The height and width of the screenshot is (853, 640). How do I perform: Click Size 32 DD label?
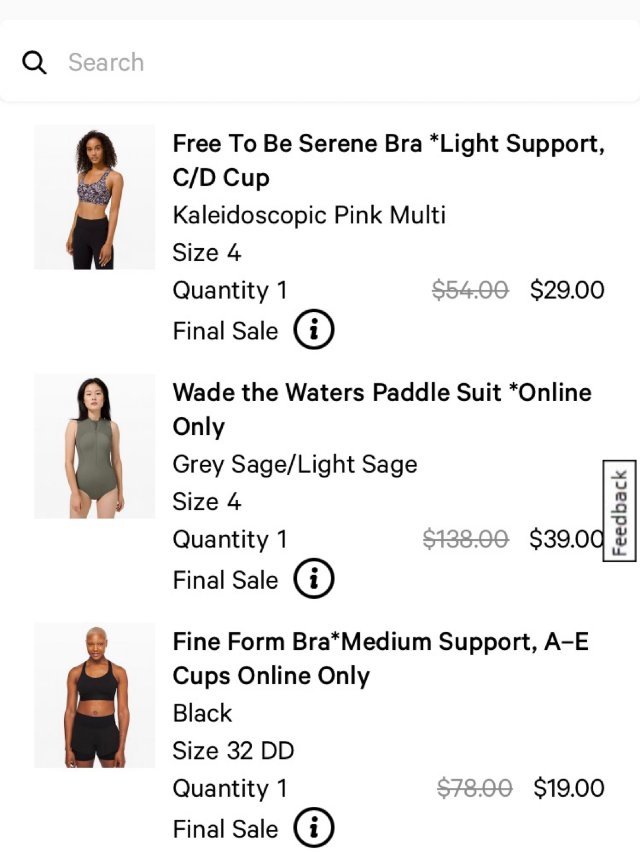(233, 751)
